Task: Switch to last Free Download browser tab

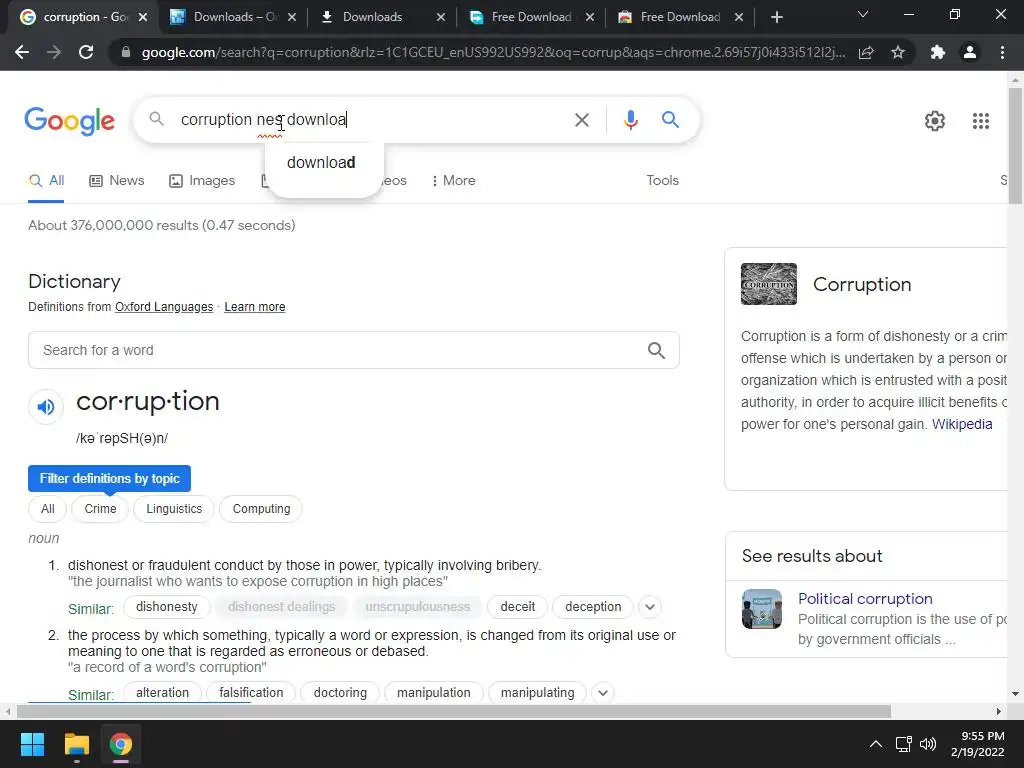Action: pos(679,17)
